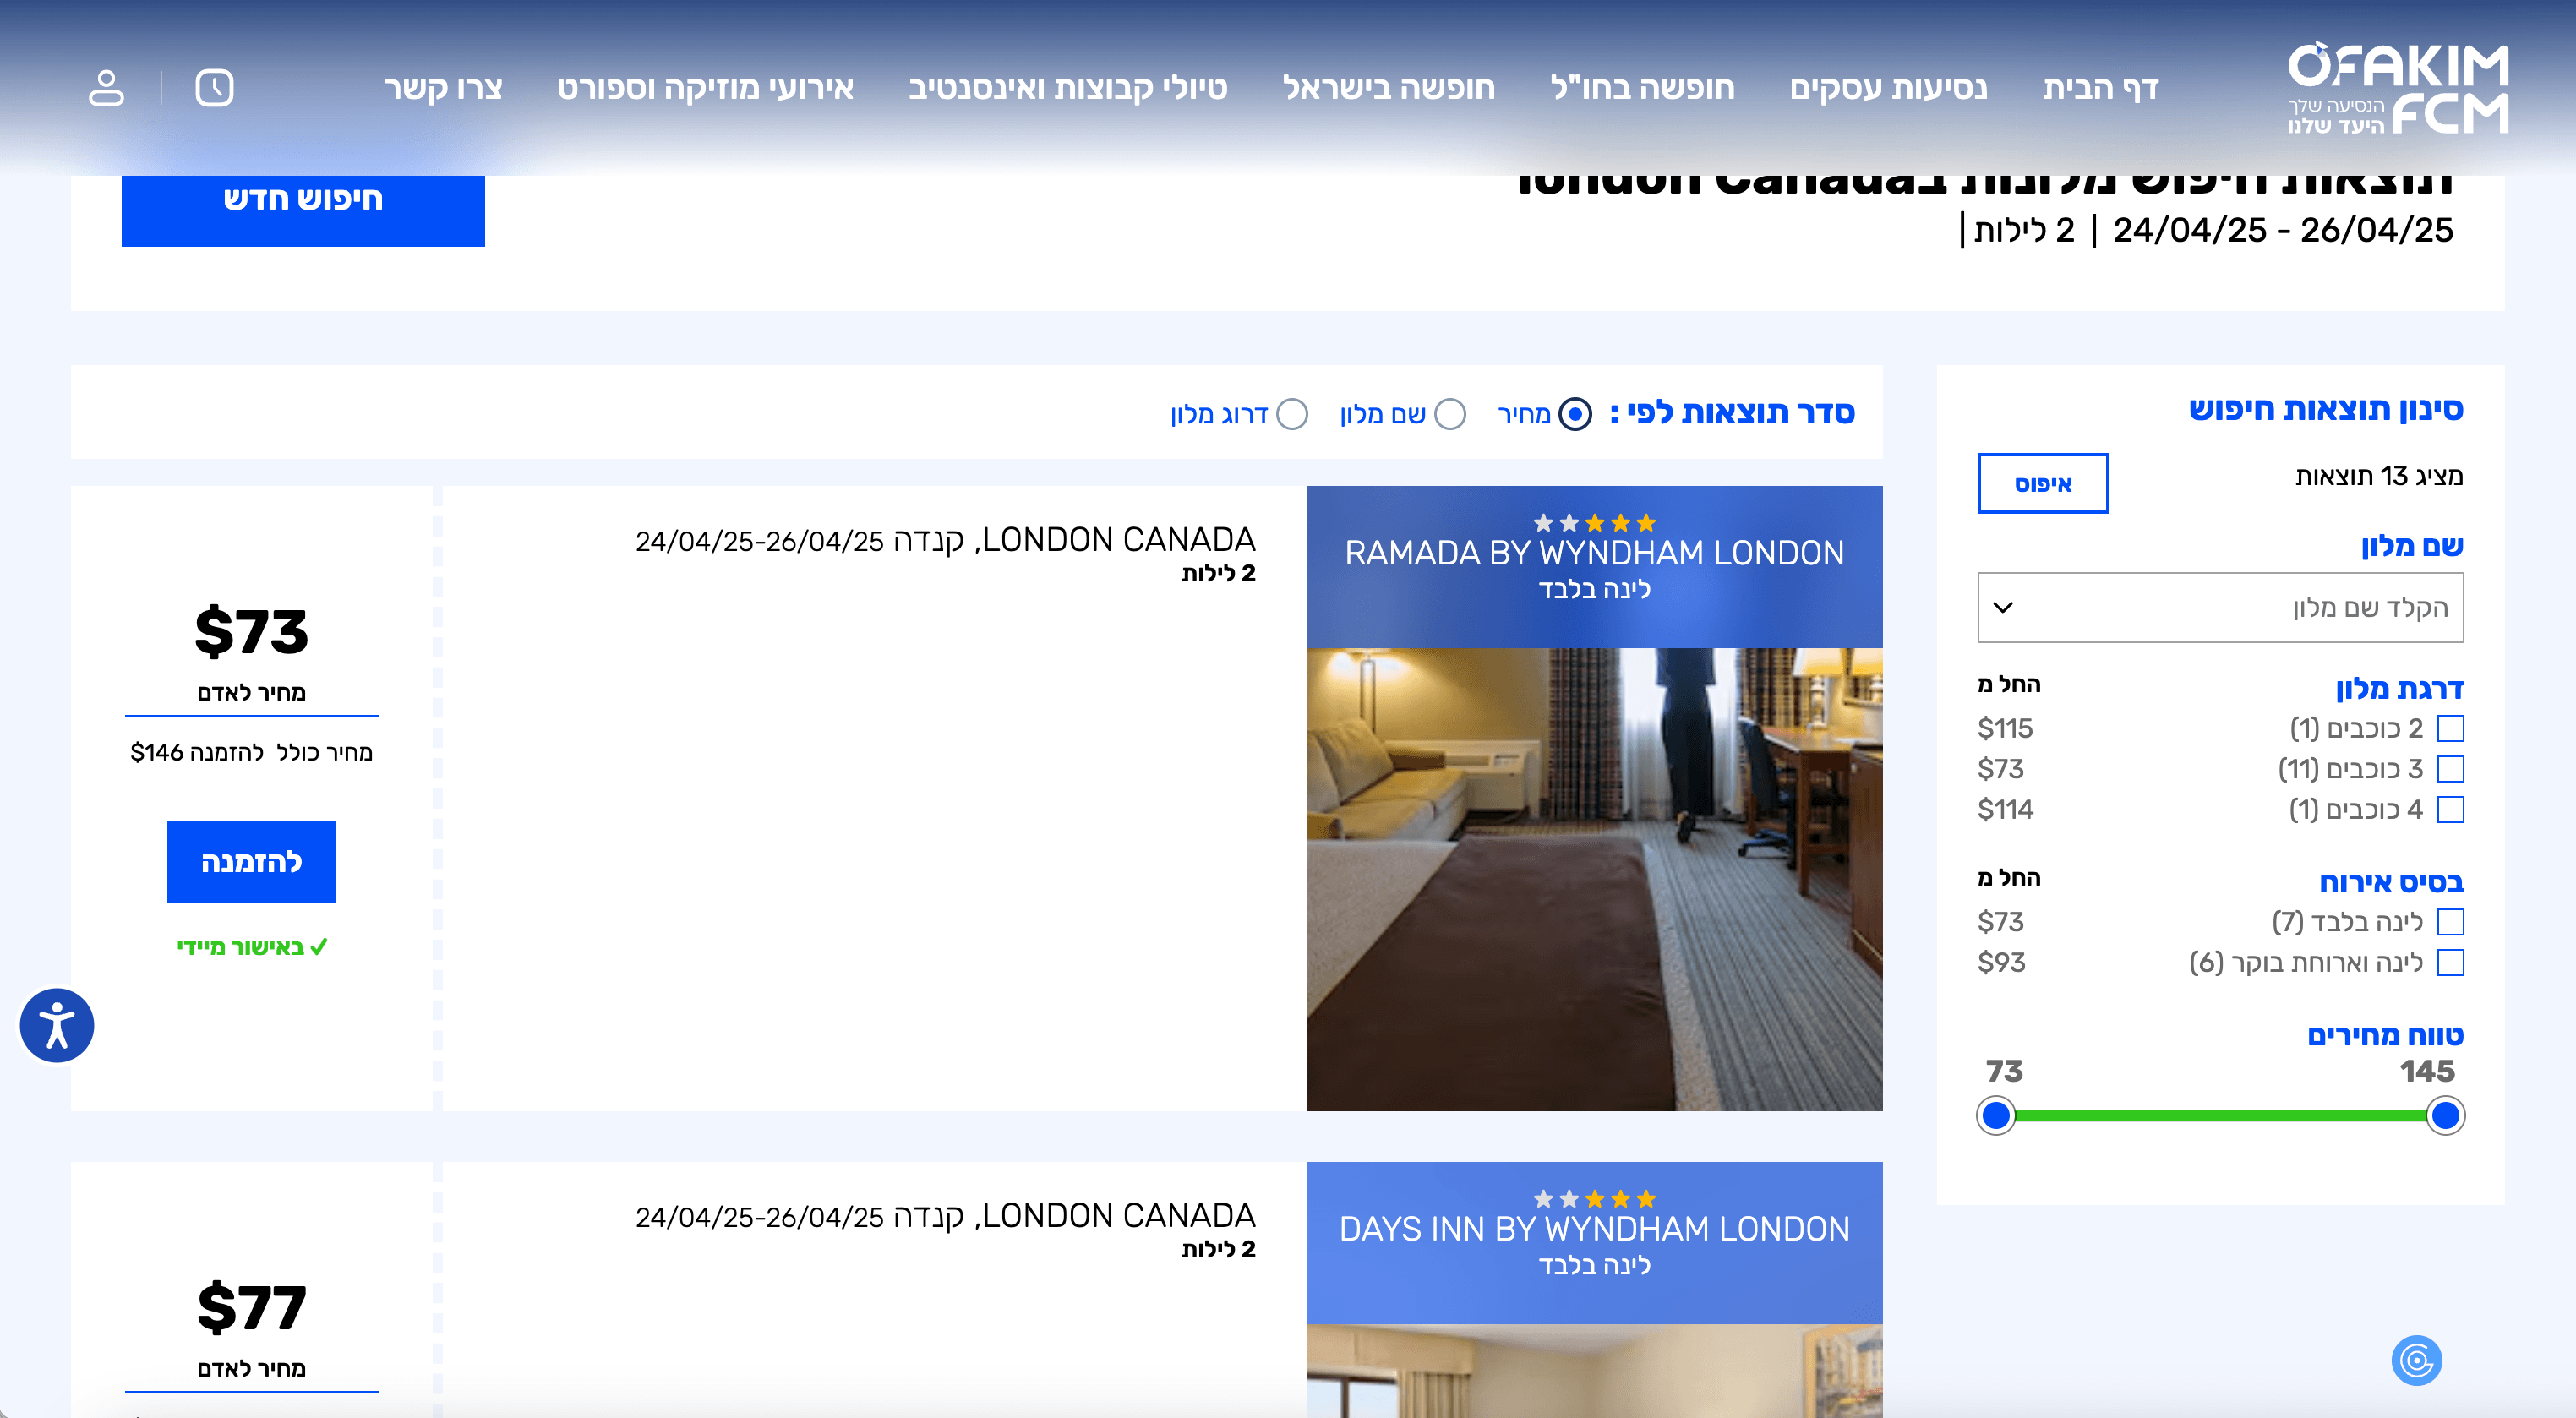Image resolution: width=2576 pixels, height=1418 pixels.
Task: Select sort by דרוג מלון radio
Action: point(1292,414)
